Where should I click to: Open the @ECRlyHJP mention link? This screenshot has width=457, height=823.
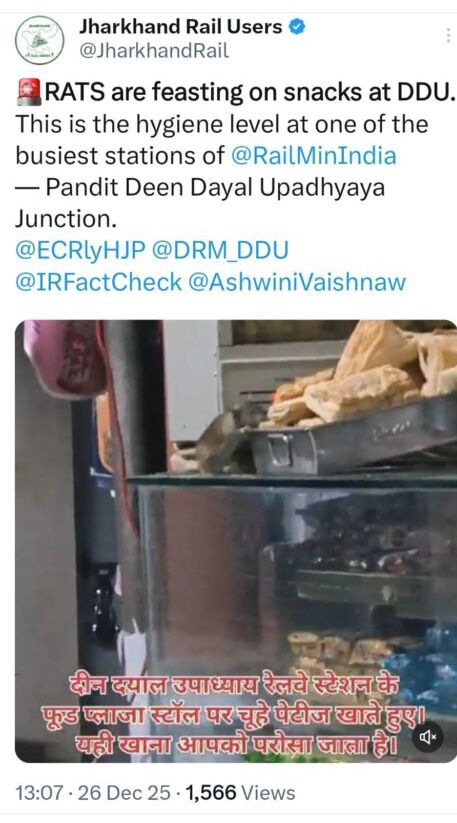tap(80, 250)
